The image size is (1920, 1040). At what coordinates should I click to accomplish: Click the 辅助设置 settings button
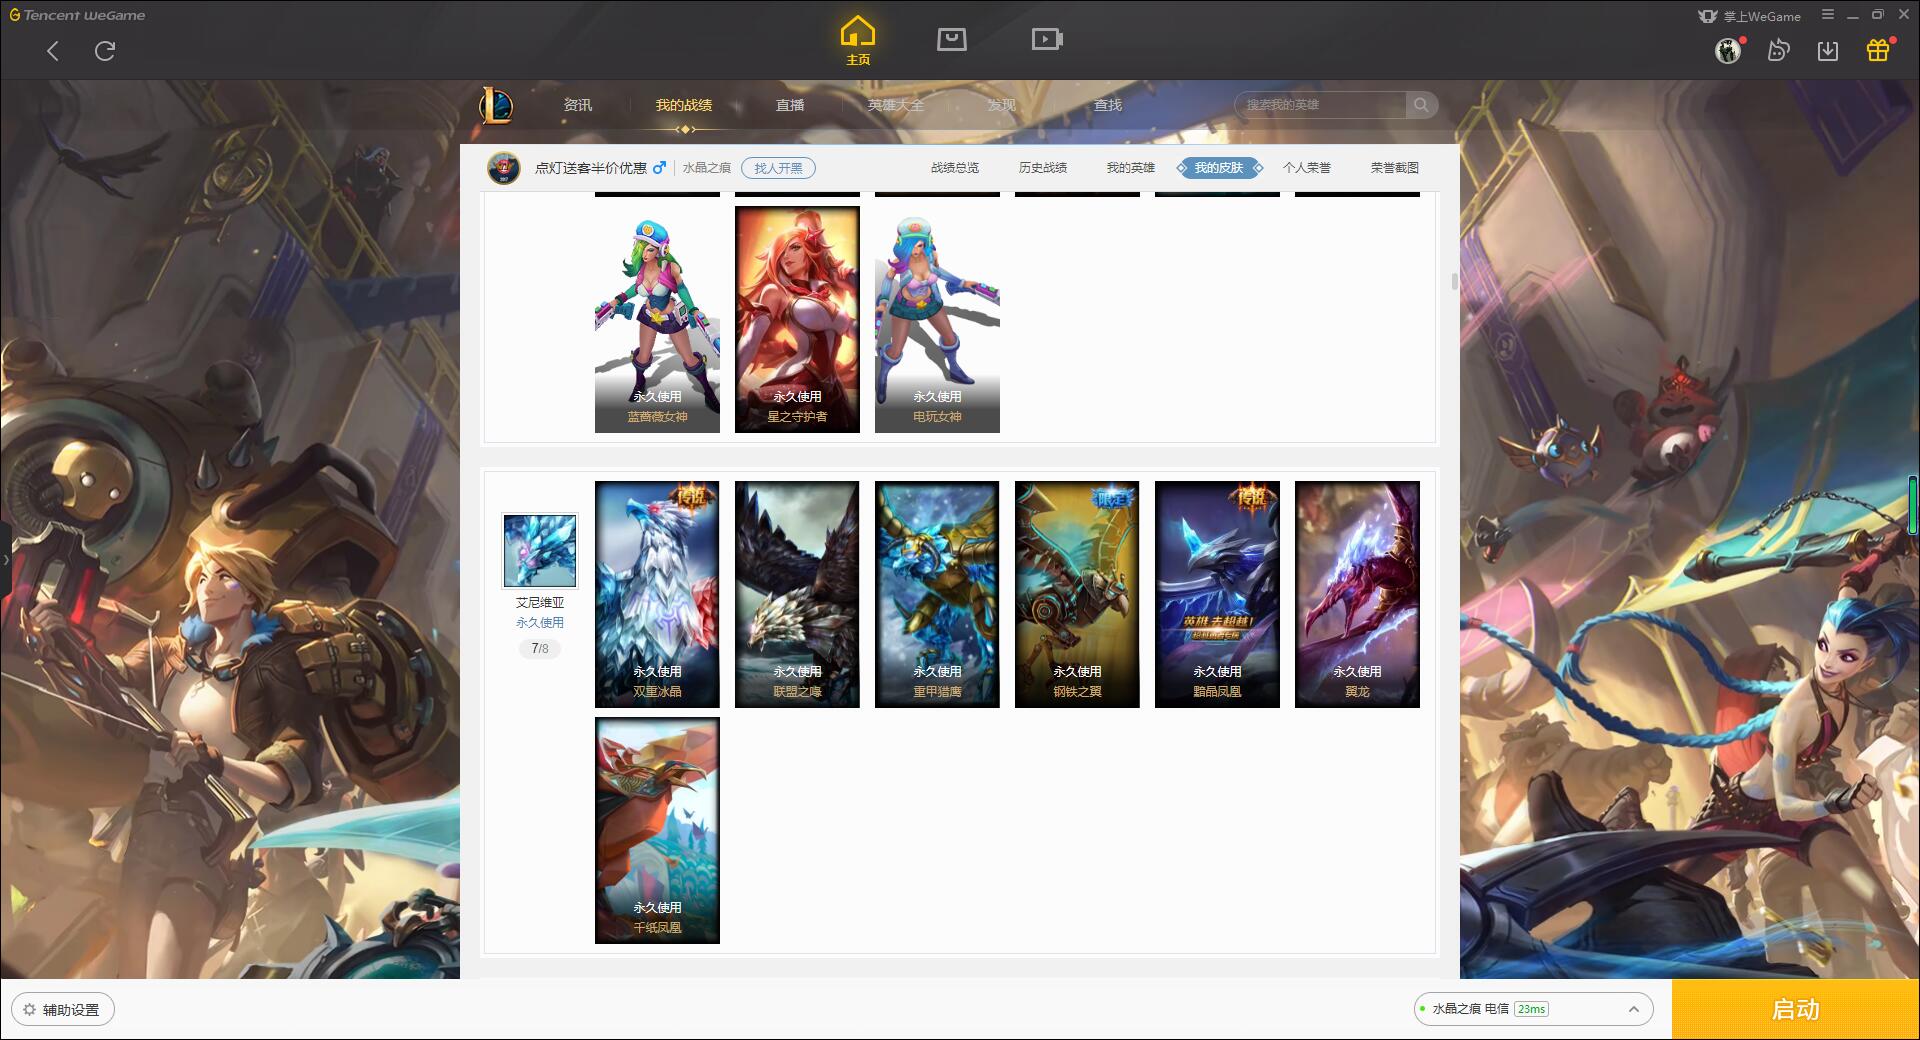click(x=63, y=1010)
